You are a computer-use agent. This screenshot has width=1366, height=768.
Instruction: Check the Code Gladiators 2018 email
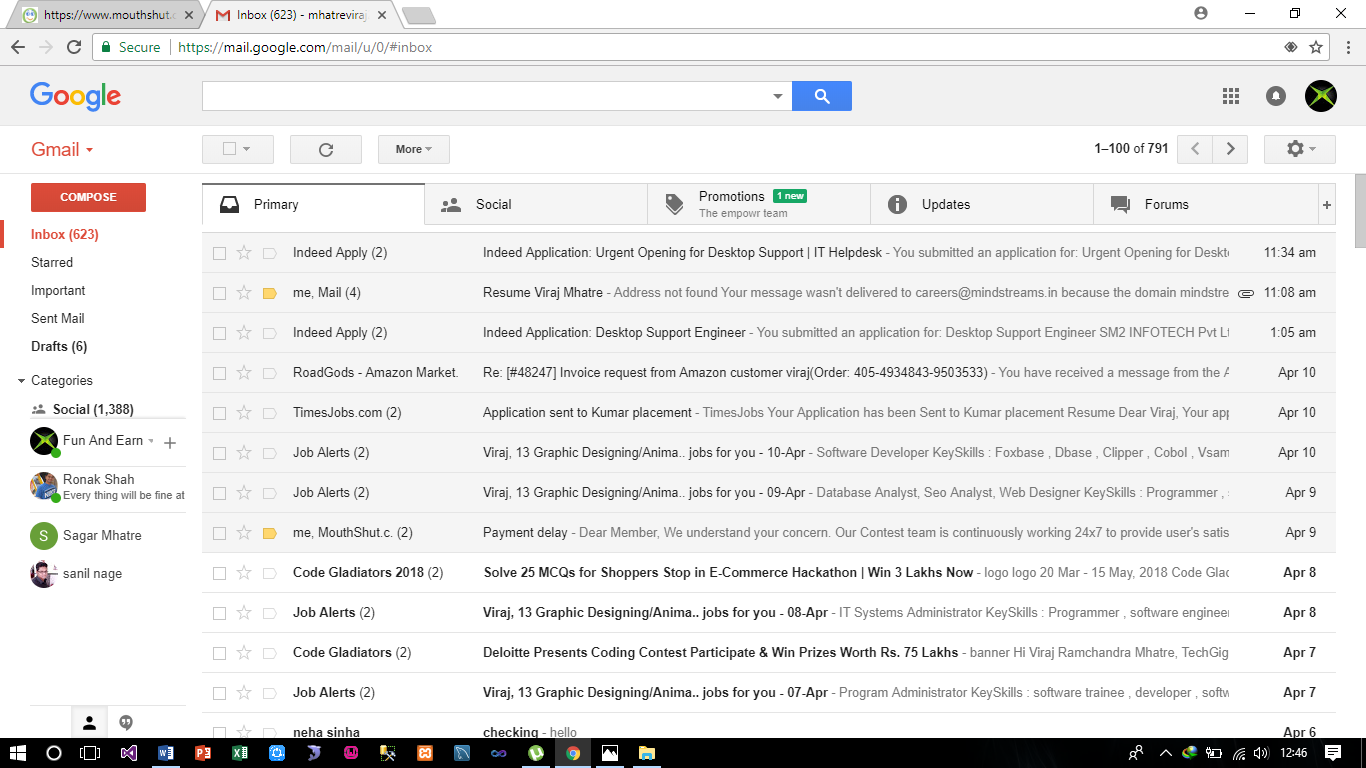pos(220,573)
